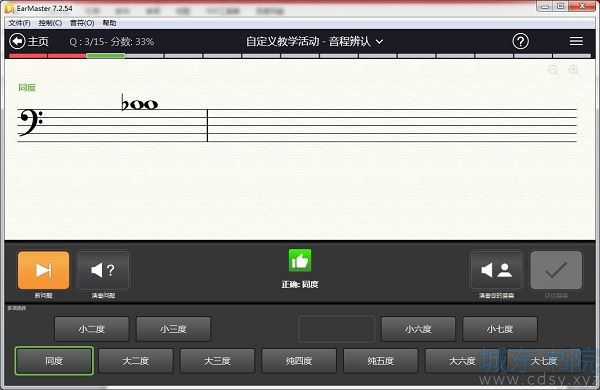Image resolution: width=600 pixels, height=390 pixels.
Task: Click the green thumbs-up icon
Action: click(300, 260)
